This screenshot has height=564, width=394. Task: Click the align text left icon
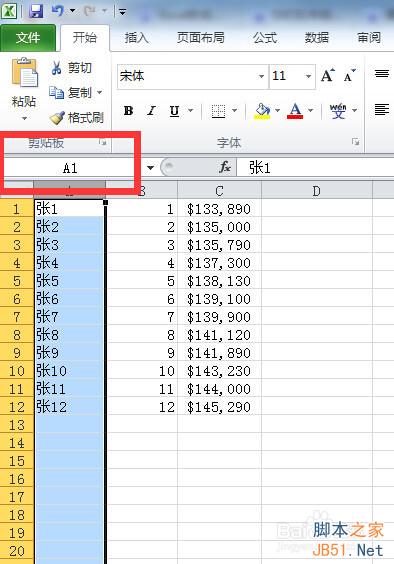pyautogui.click(x=382, y=109)
